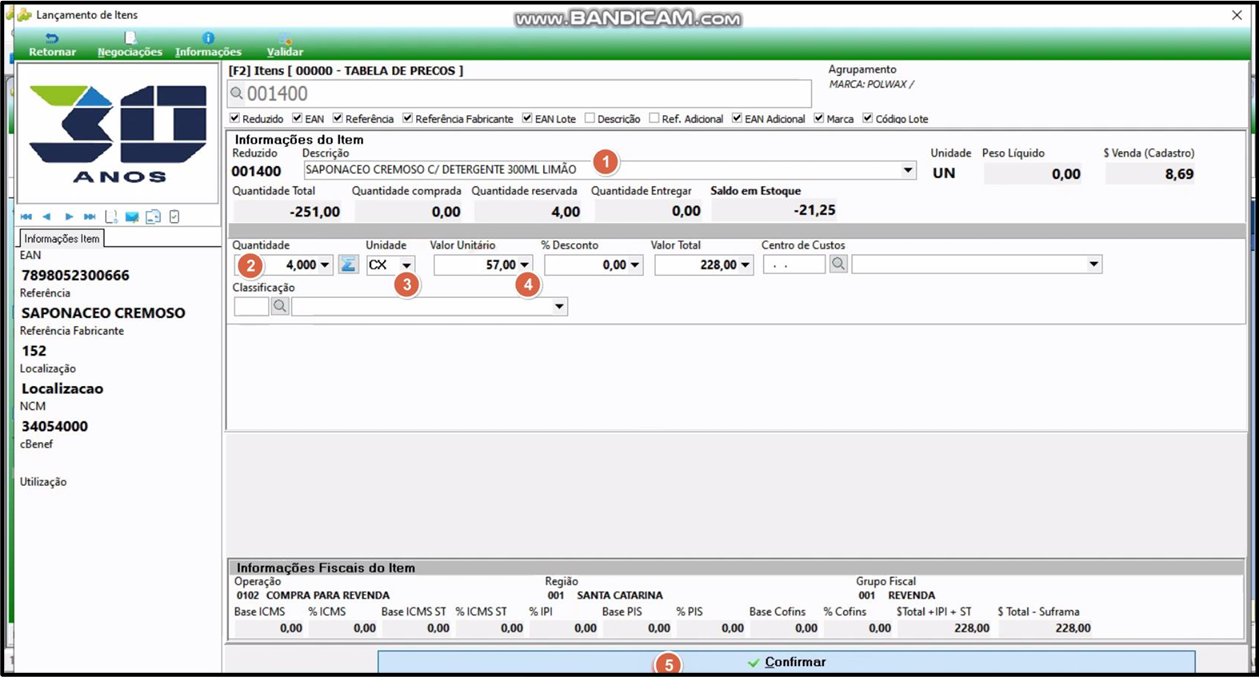Click the Validar toolbar icon
This screenshot has width=1259, height=677.
(x=285, y=44)
